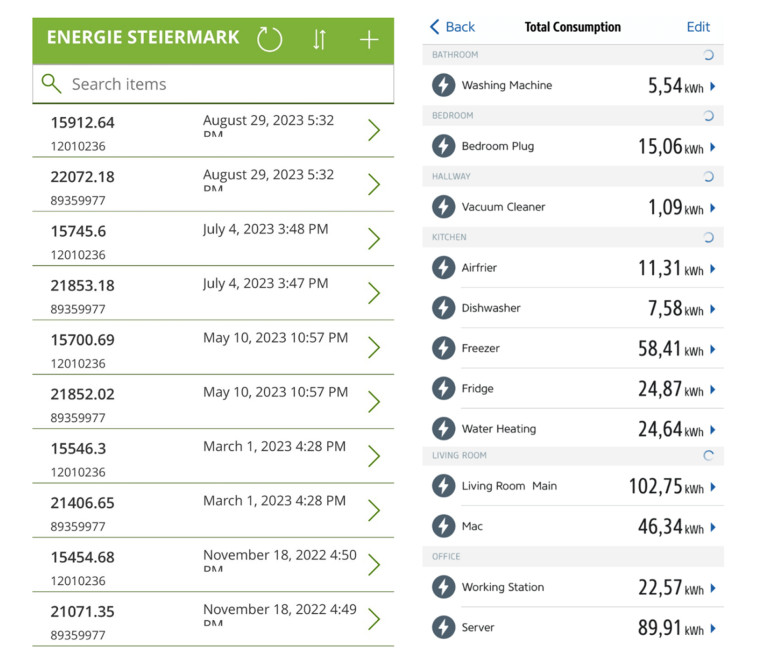Select the 15546.3 March 1 reading row
768x667 pixels.
(200, 456)
